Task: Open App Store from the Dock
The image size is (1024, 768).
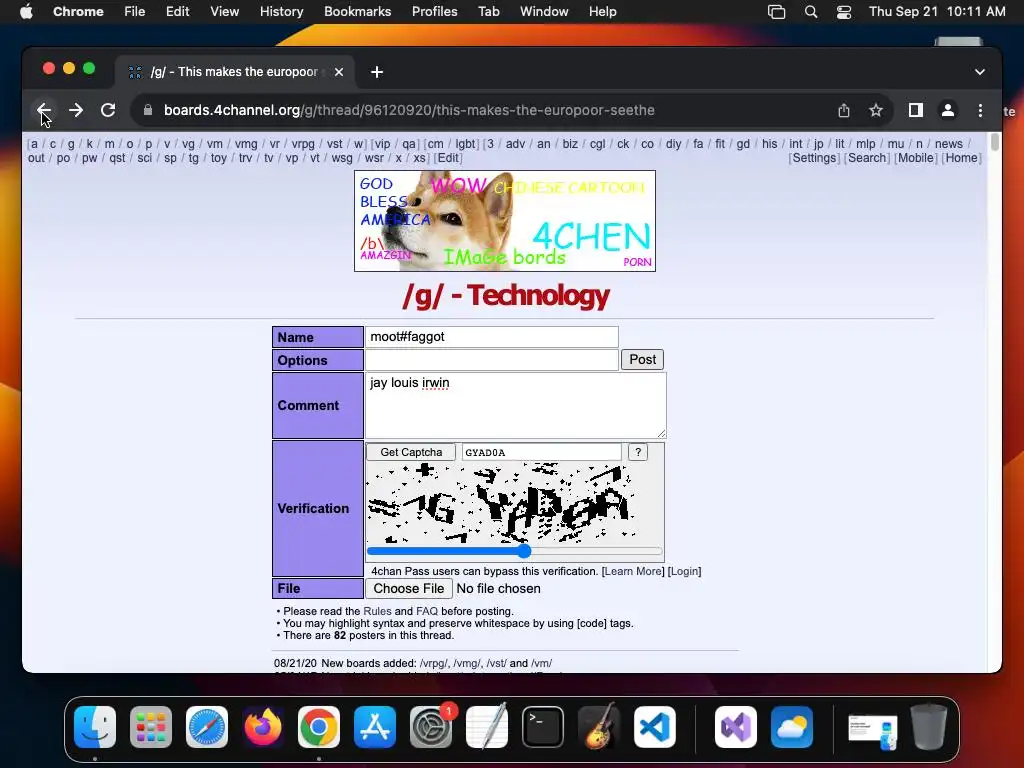Action: (x=375, y=727)
